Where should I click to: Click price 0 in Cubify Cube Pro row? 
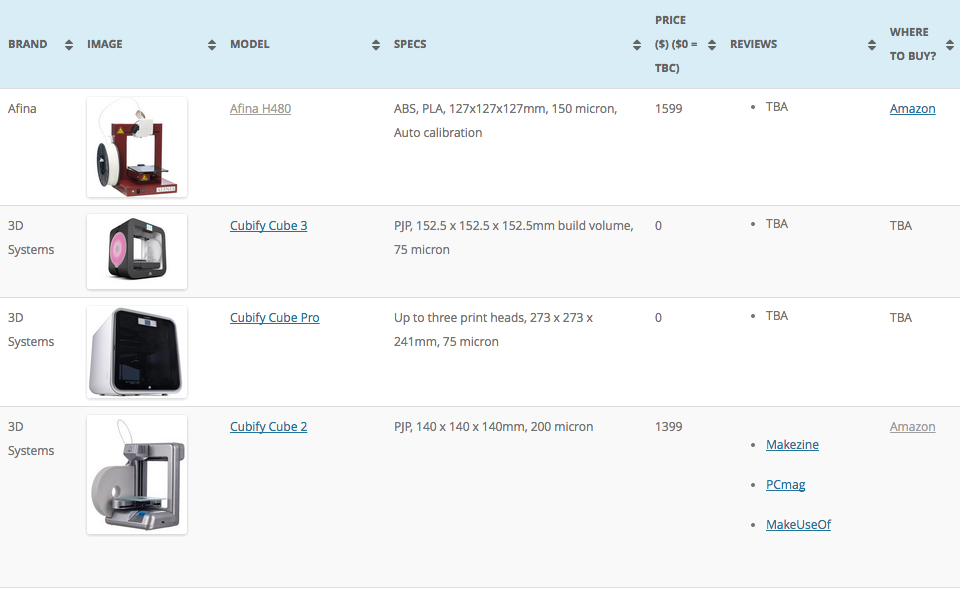658,317
